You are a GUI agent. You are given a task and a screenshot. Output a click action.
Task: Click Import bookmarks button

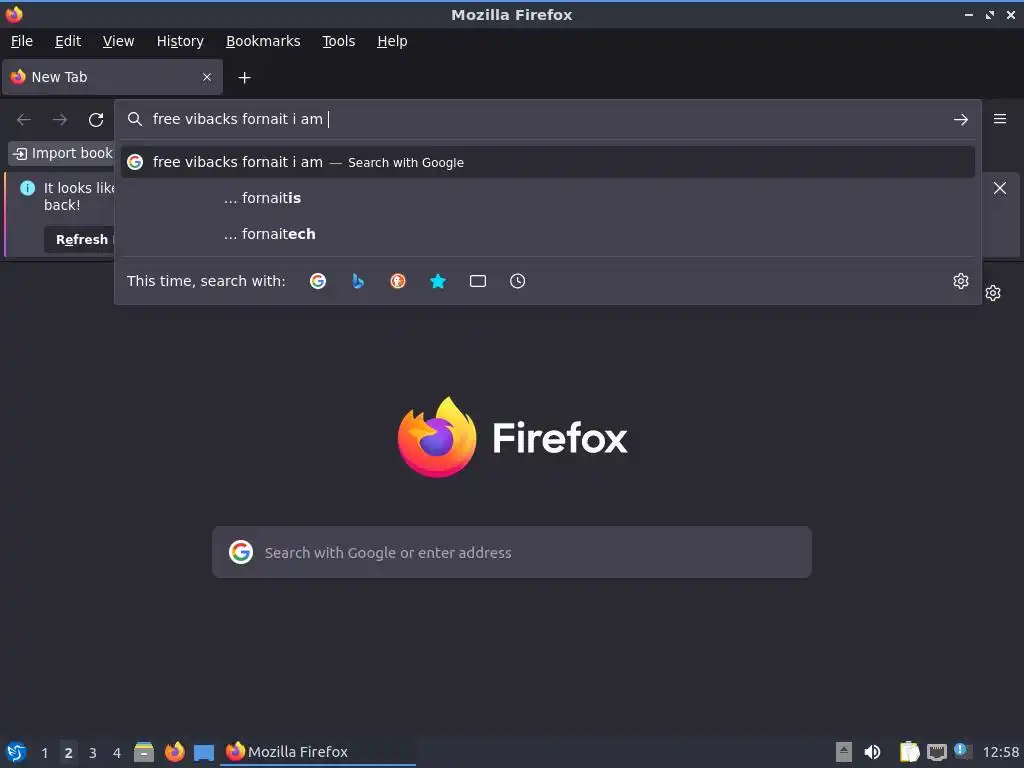coord(63,153)
